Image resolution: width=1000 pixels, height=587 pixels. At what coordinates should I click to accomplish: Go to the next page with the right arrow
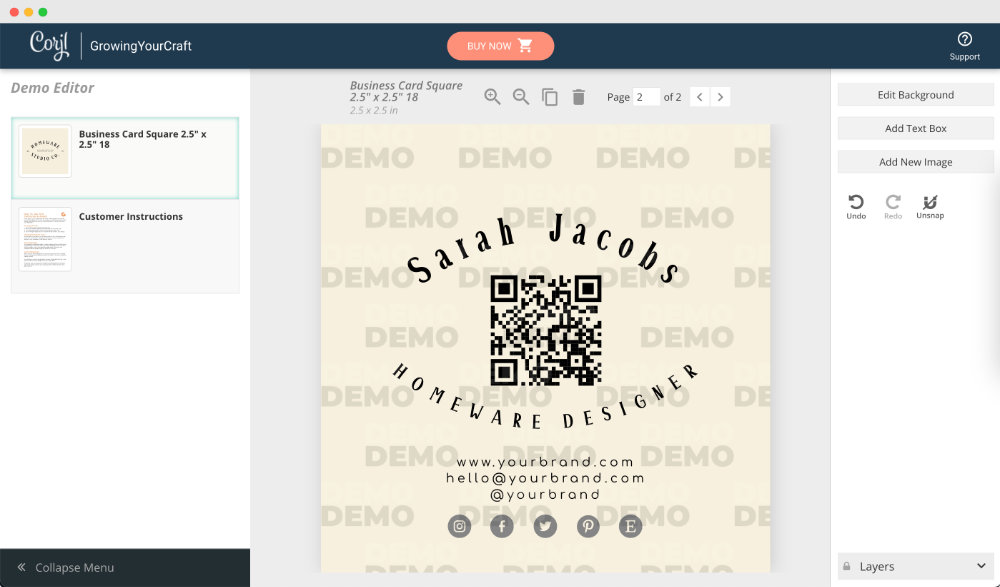[720, 96]
